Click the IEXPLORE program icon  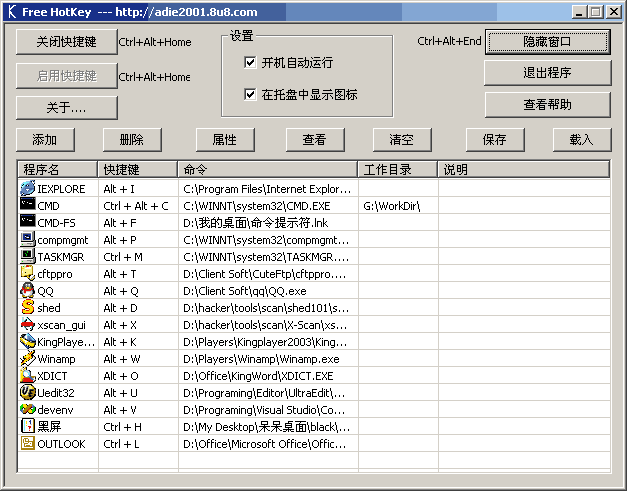(28, 188)
